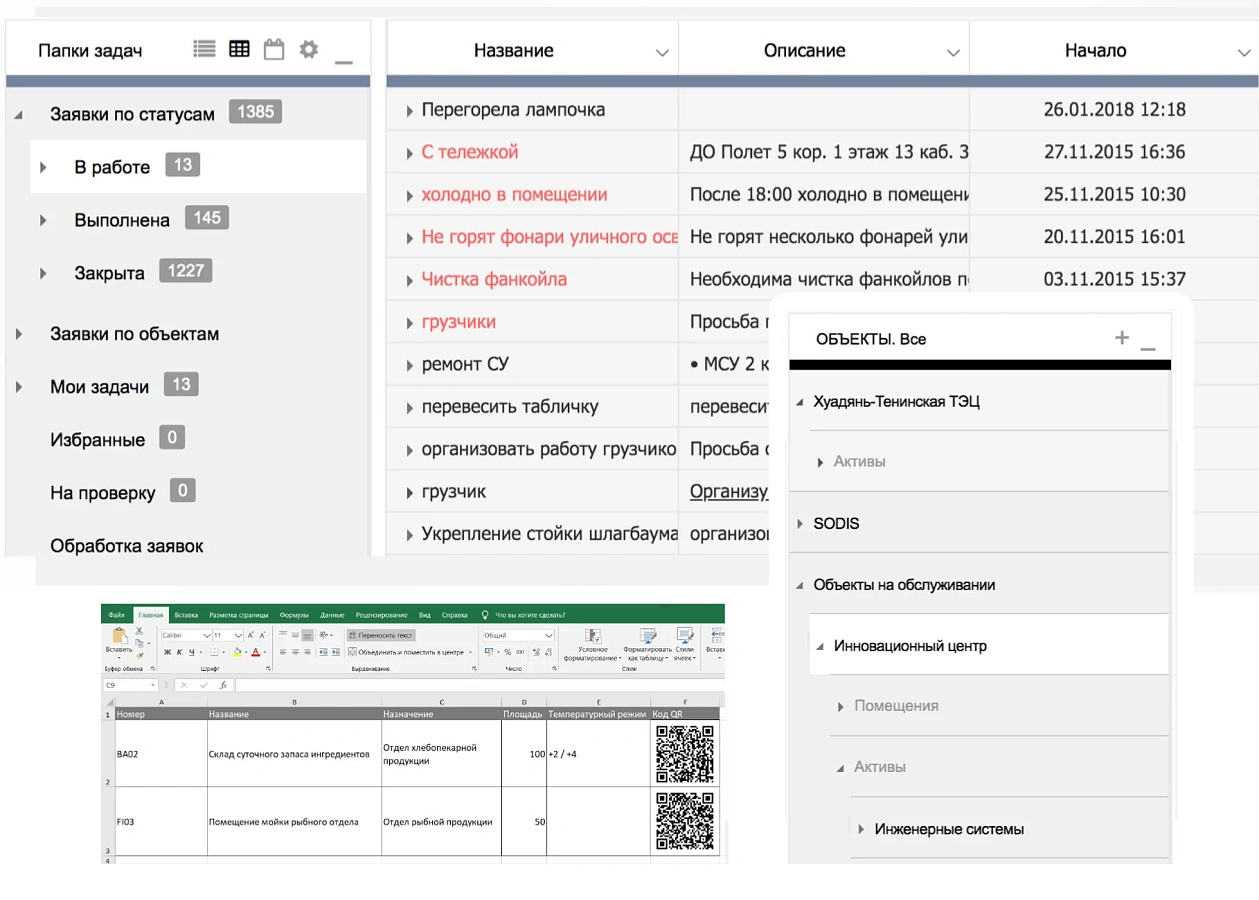Switch task folders to table grid view
Viewport: 1259px width, 900px height.
(239, 48)
